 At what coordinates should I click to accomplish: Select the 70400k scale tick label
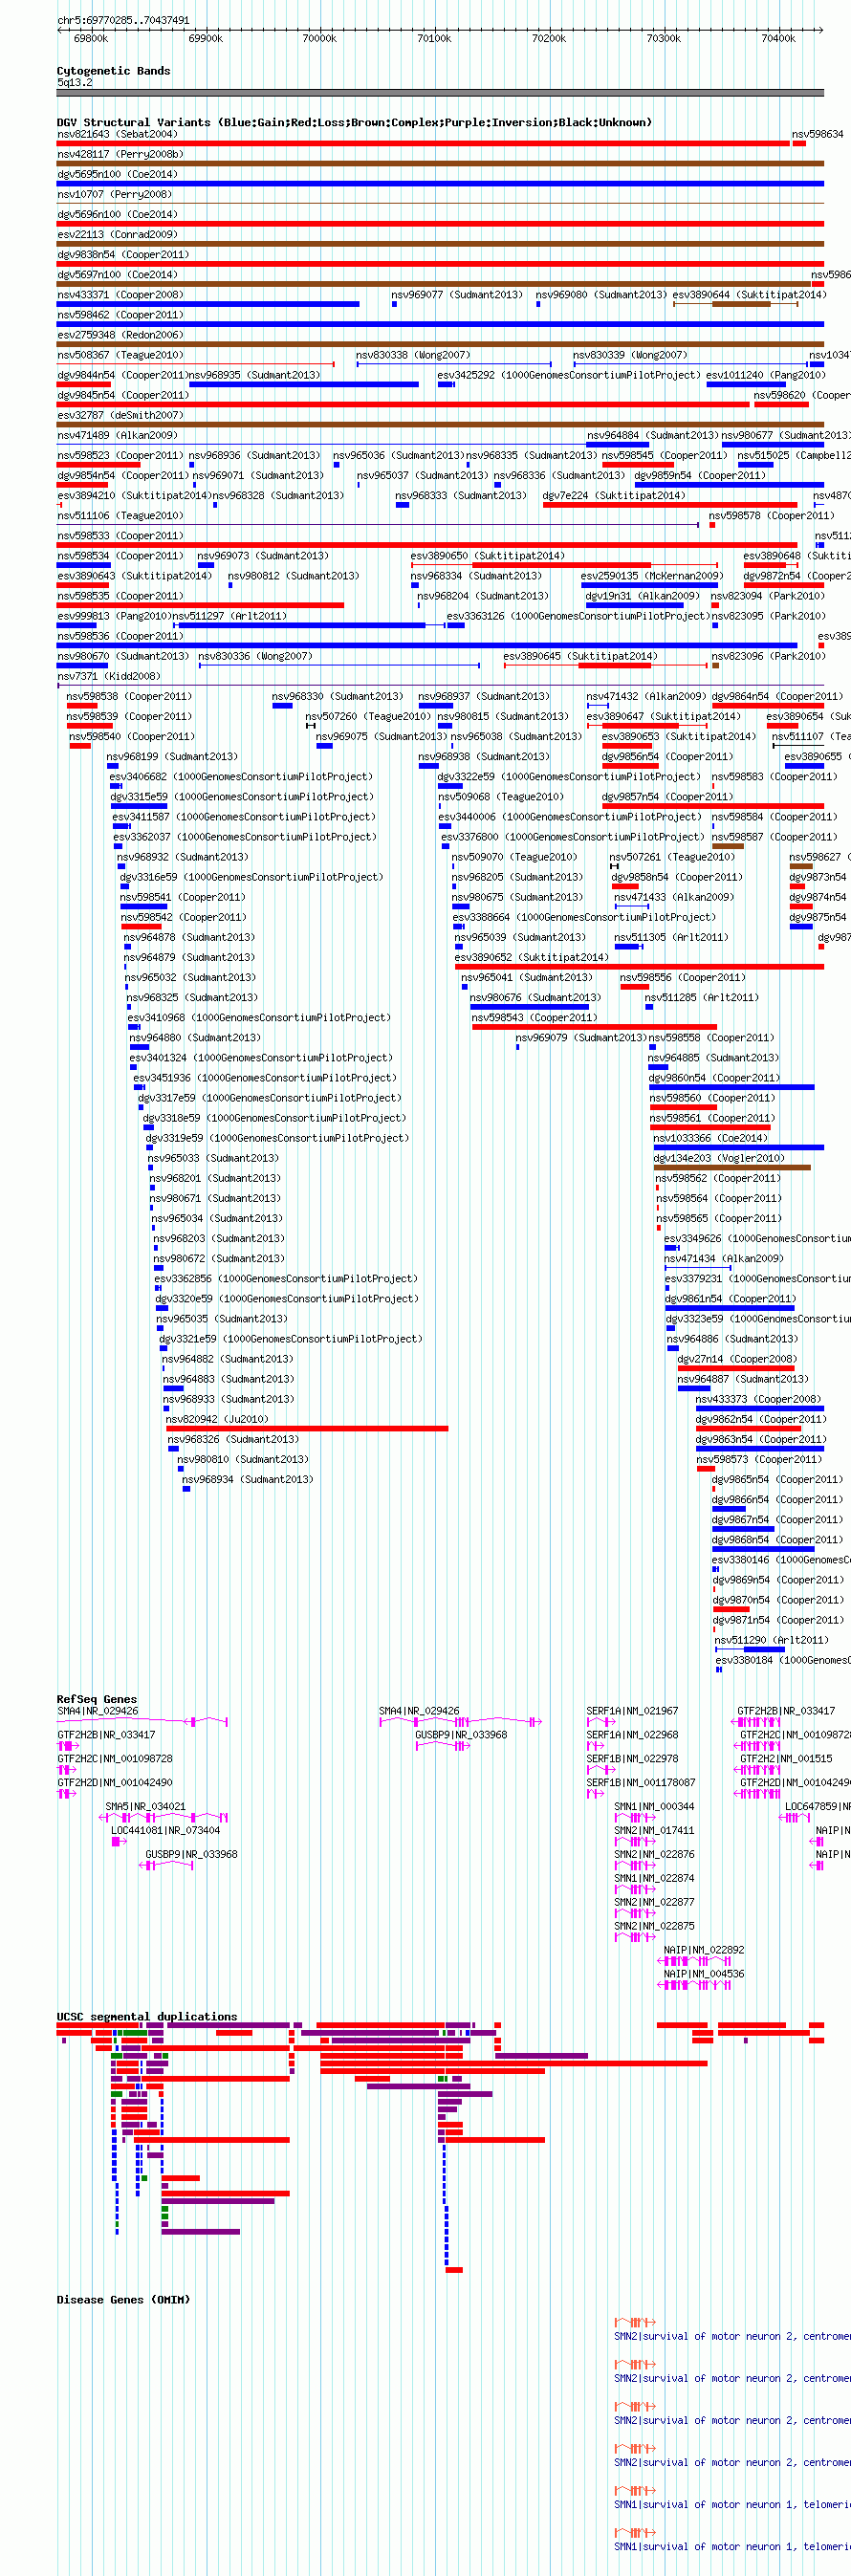point(779,39)
